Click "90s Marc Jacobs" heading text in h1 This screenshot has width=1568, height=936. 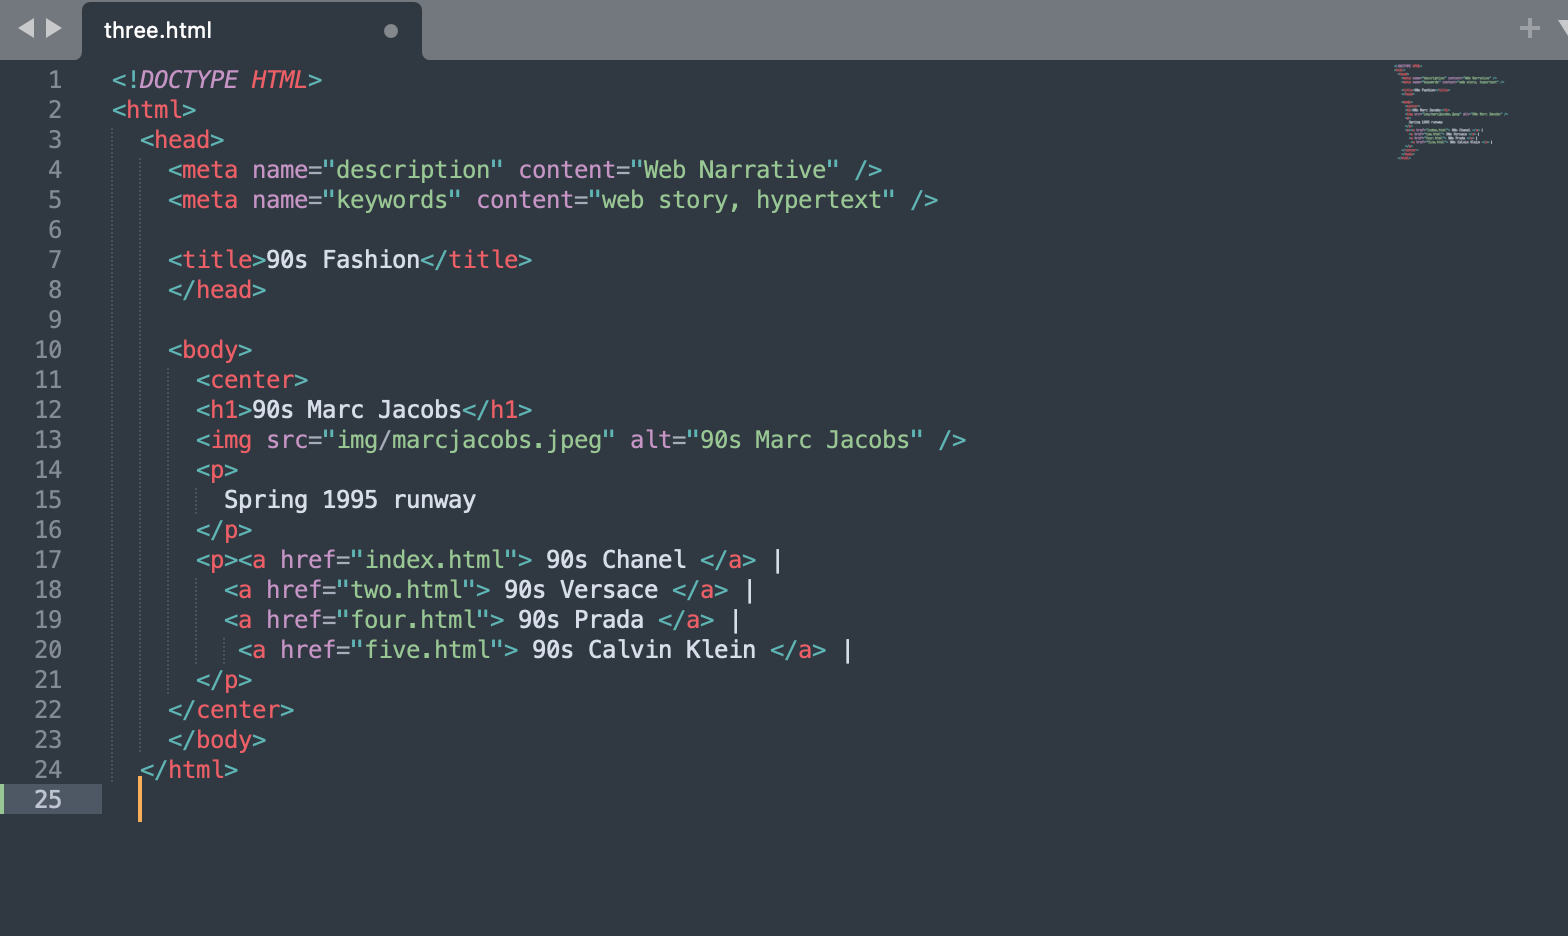357,410
